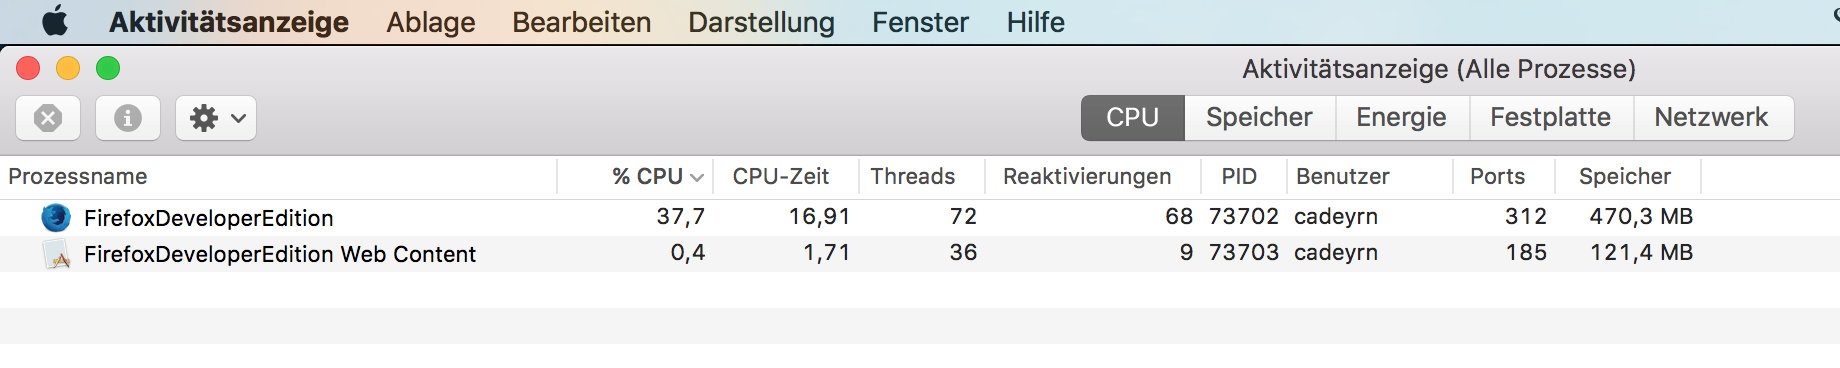Image resolution: width=1840 pixels, height=368 pixels.
Task: Switch to the Speicher tab
Action: pos(1259,117)
